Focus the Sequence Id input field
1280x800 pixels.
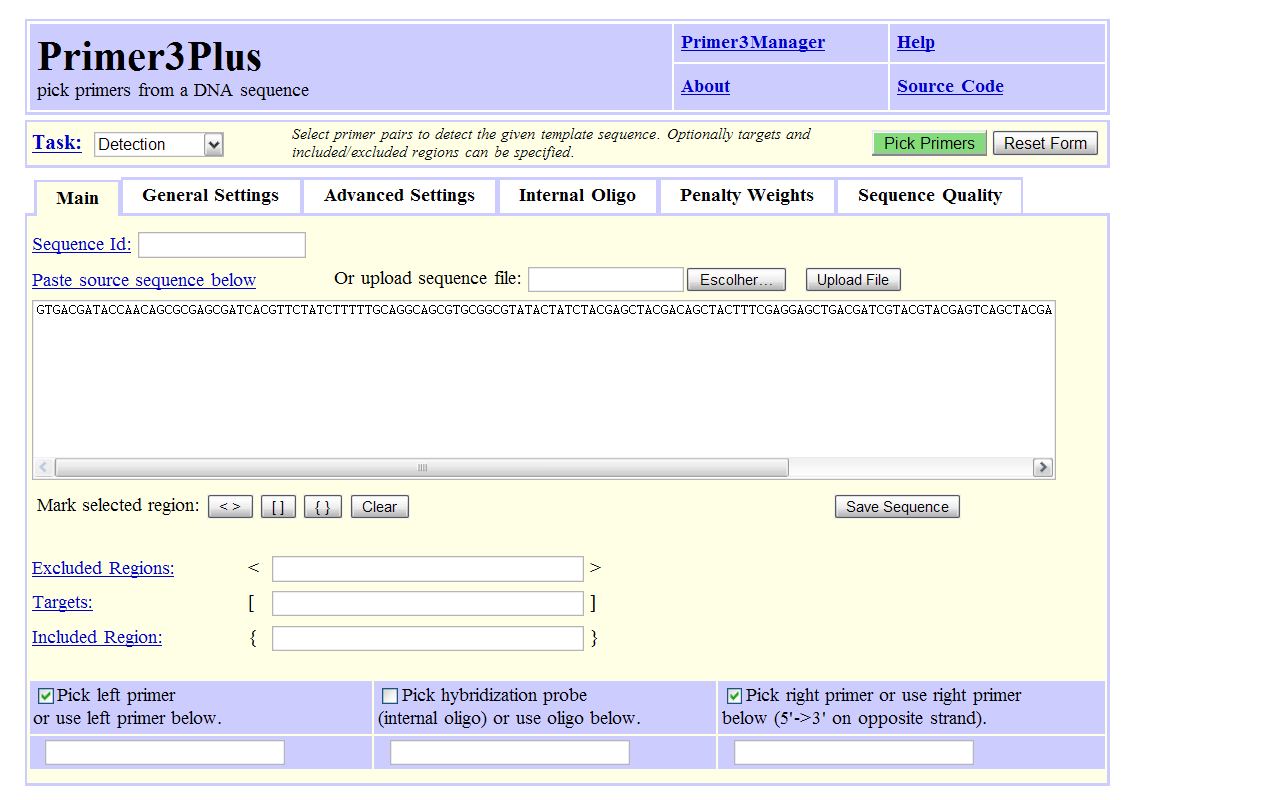(222, 245)
